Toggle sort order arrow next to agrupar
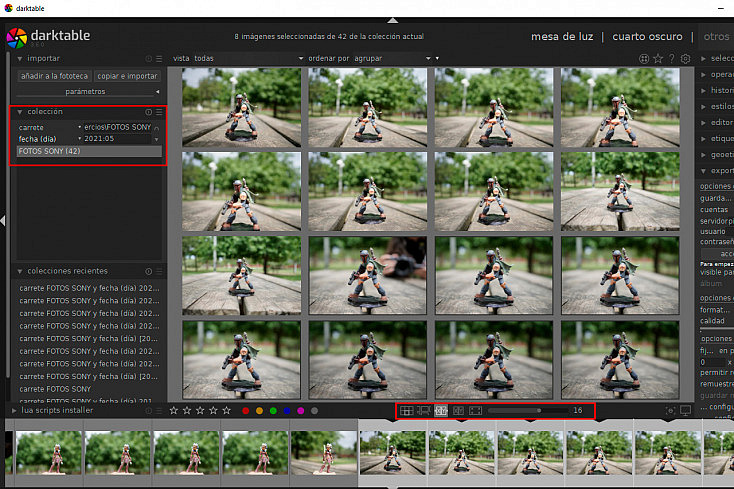The height and width of the screenshot is (489, 734). click(437, 58)
